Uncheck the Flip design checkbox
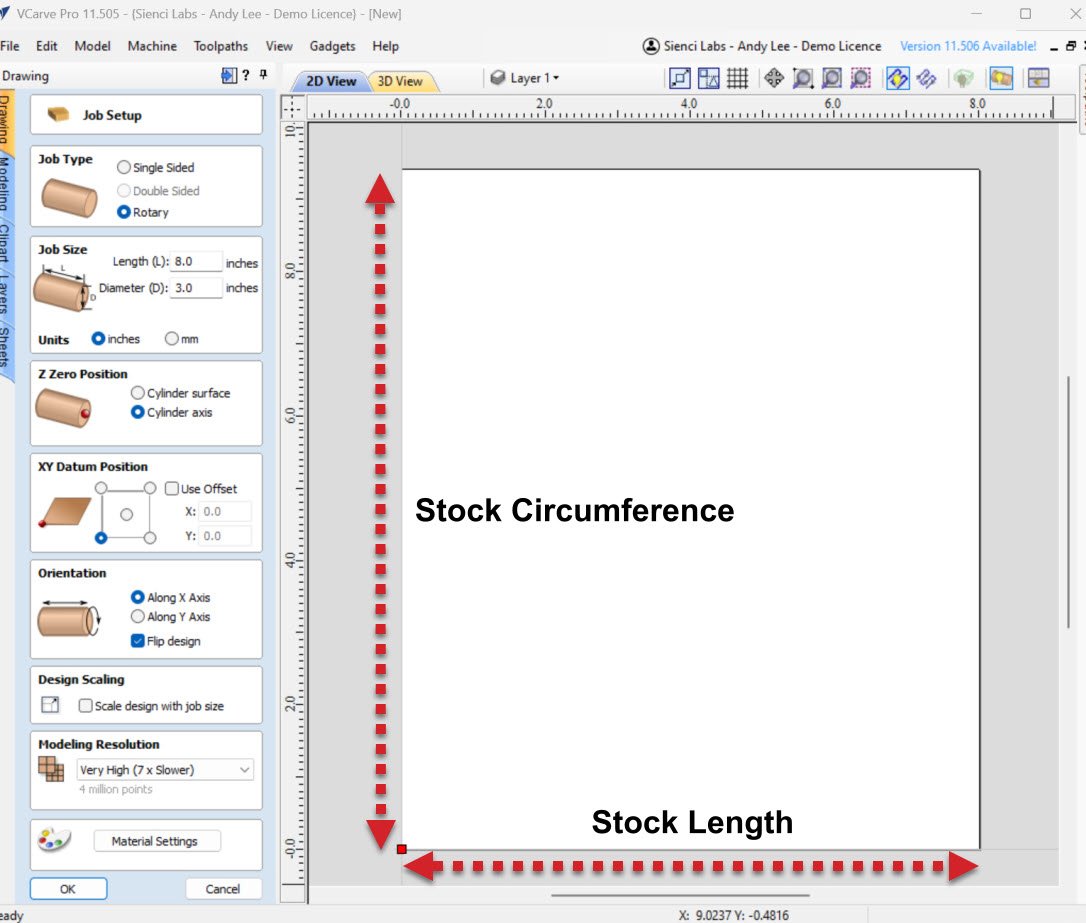The width and height of the screenshot is (1086, 923). pos(138,641)
